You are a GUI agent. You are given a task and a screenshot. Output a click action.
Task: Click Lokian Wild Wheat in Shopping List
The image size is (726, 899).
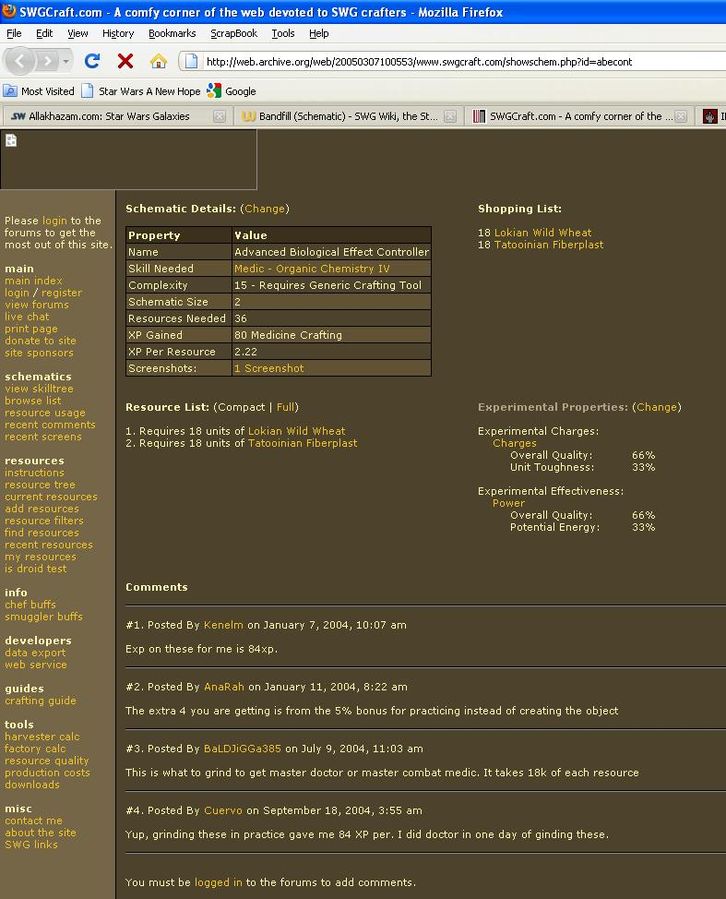click(x=542, y=233)
